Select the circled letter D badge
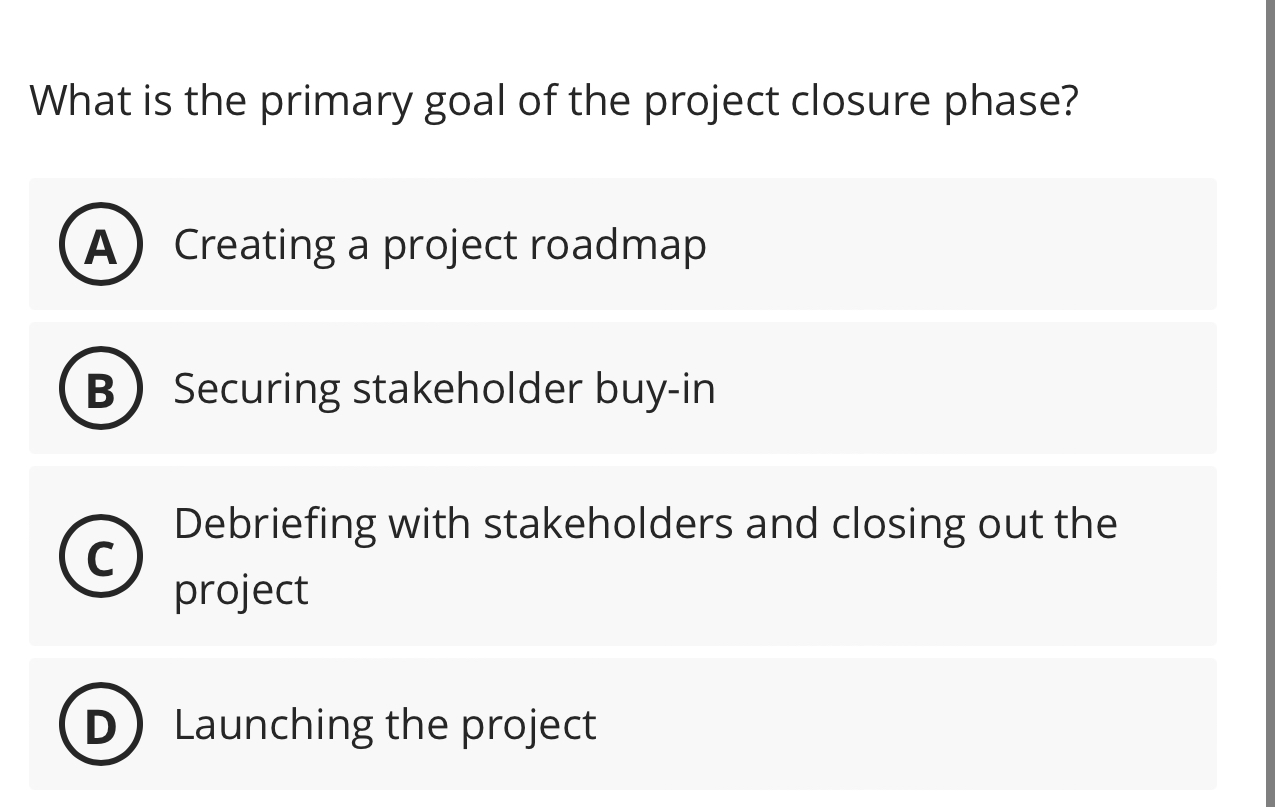 coord(100,724)
